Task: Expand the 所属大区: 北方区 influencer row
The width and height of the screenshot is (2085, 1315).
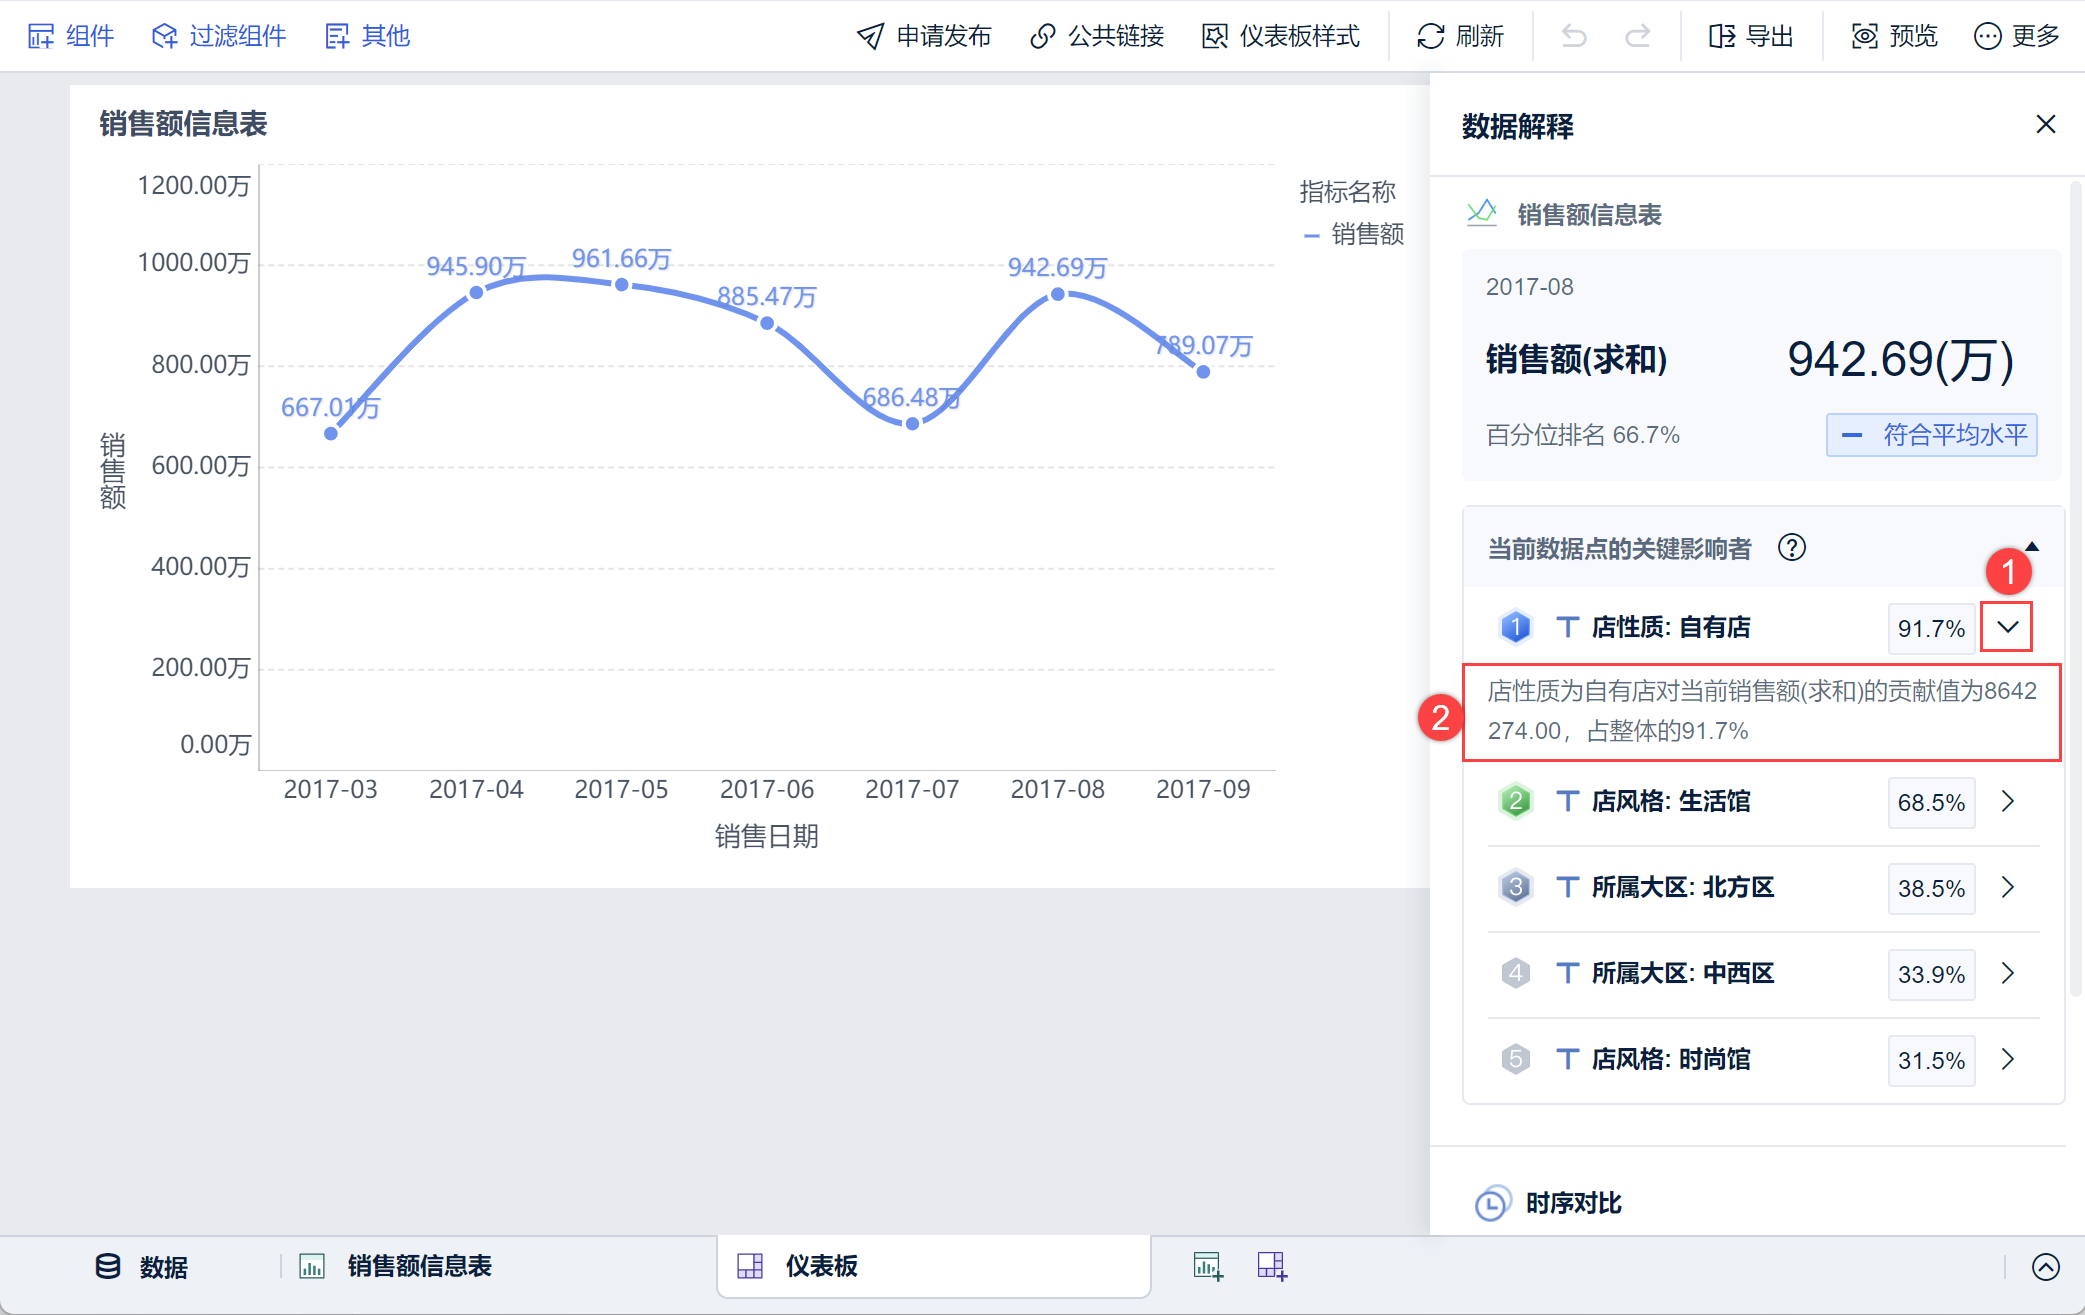Action: click(x=2007, y=887)
